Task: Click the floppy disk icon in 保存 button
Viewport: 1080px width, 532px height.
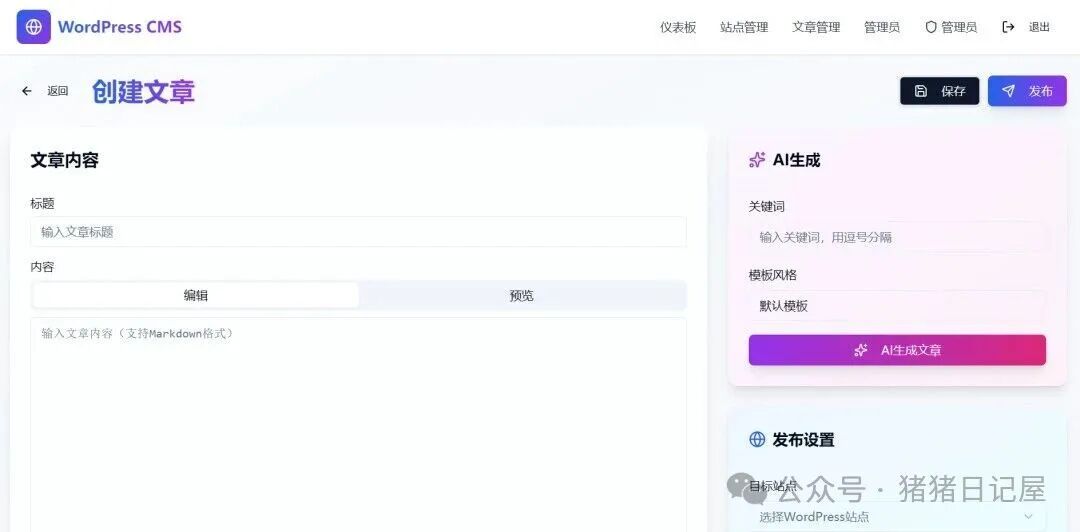Action: pos(921,91)
